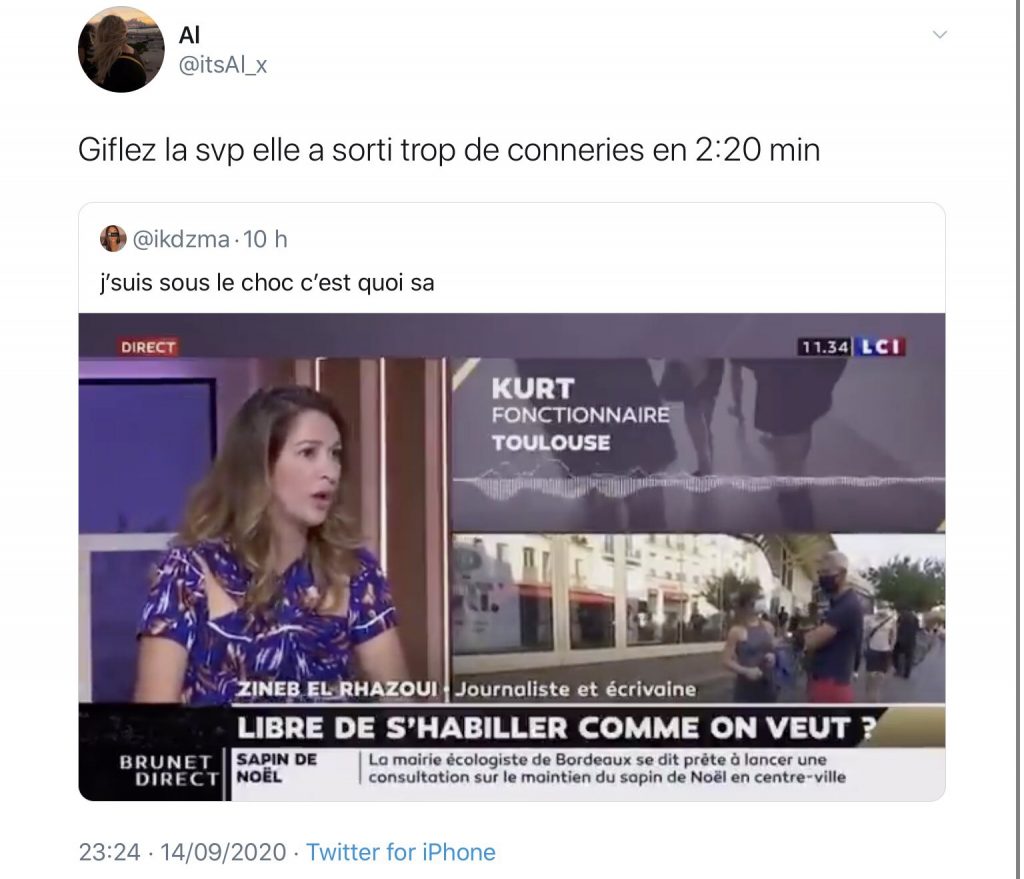This screenshot has height=879, width=1024.
Task: Open the quoted user's small avatar
Action: pos(113,238)
